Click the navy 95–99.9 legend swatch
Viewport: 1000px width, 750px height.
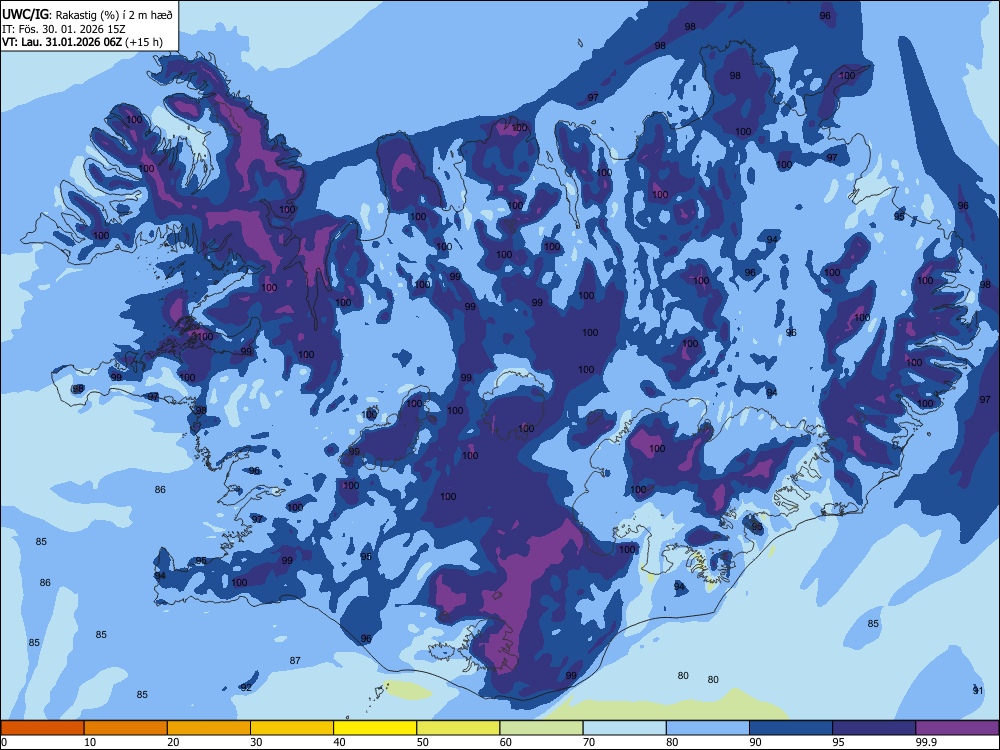click(874, 728)
